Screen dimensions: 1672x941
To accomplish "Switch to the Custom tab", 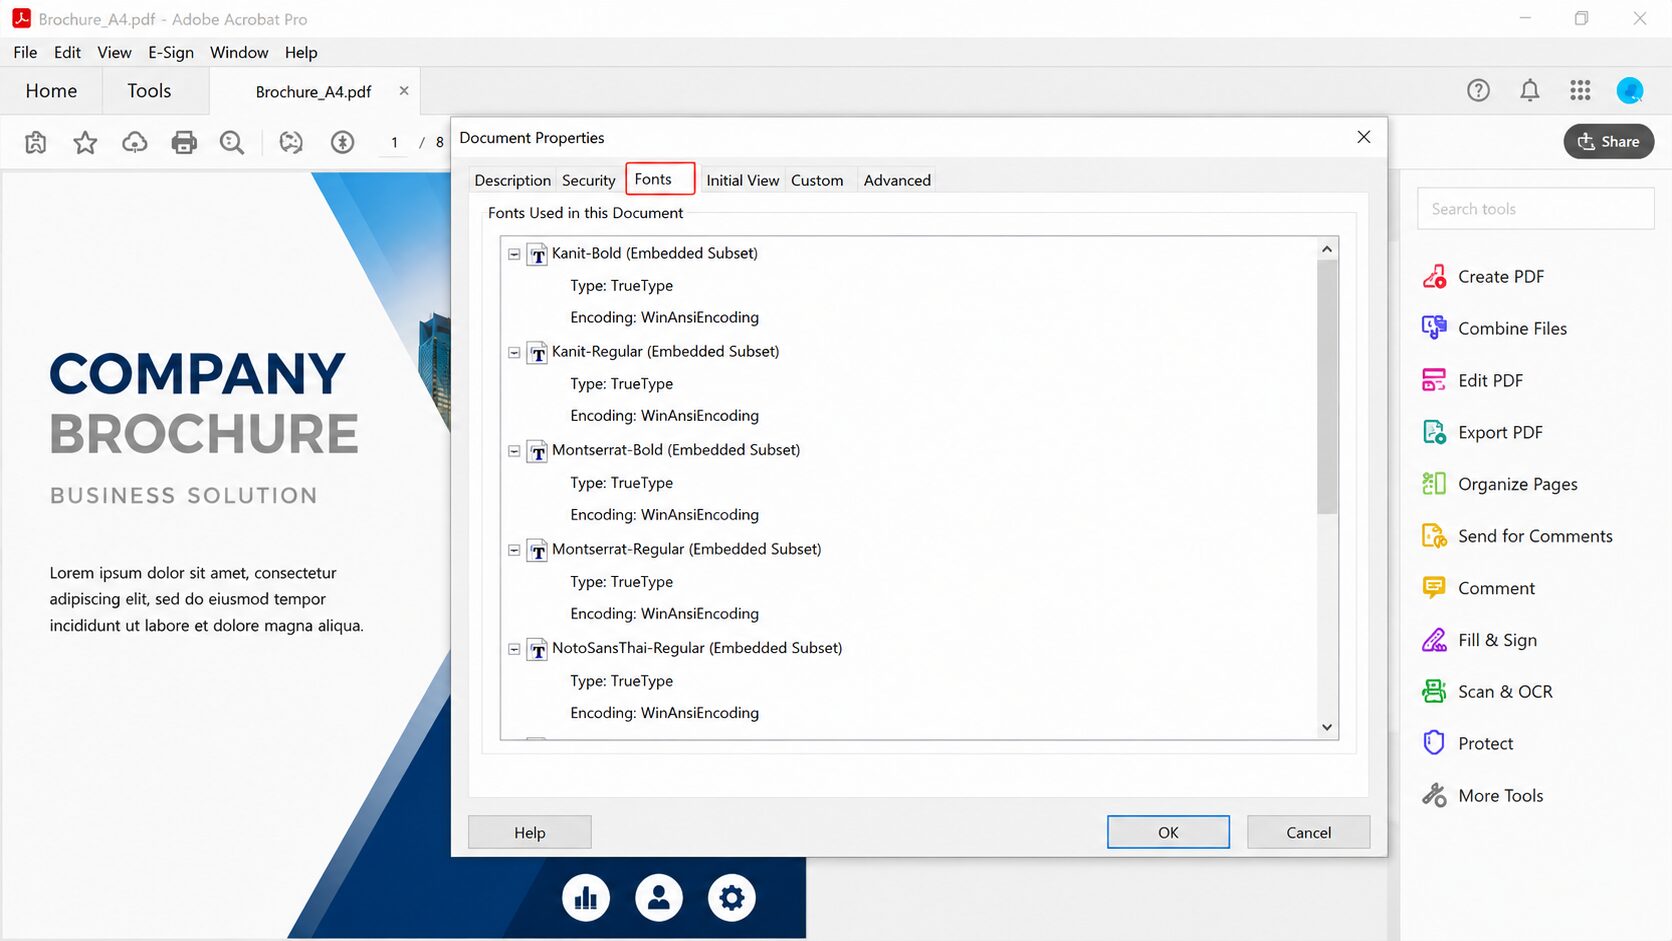I will 817,181.
